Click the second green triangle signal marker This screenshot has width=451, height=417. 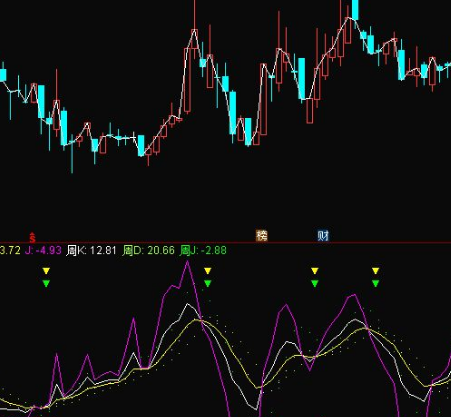pos(208,284)
